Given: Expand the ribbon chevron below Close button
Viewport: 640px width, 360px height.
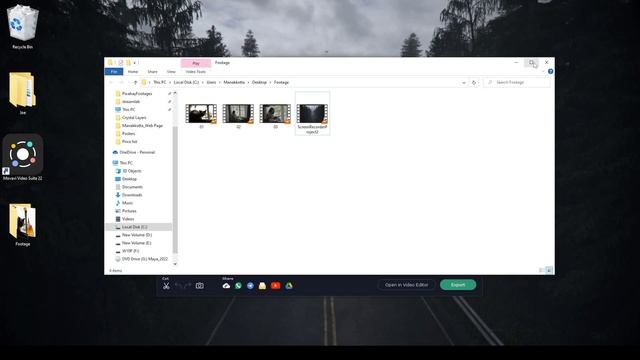Looking at the screenshot, I should [543, 71].
